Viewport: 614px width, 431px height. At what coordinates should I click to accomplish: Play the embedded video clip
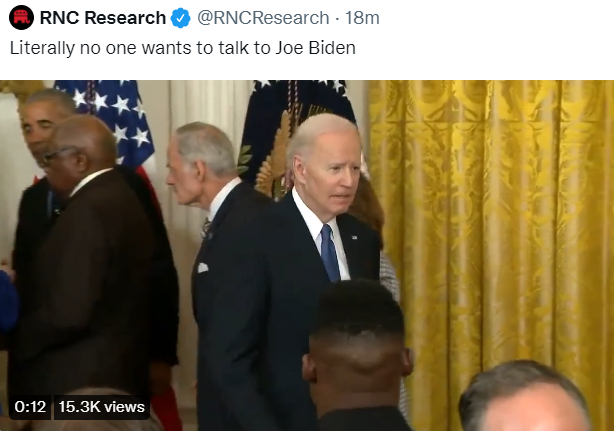tap(307, 256)
